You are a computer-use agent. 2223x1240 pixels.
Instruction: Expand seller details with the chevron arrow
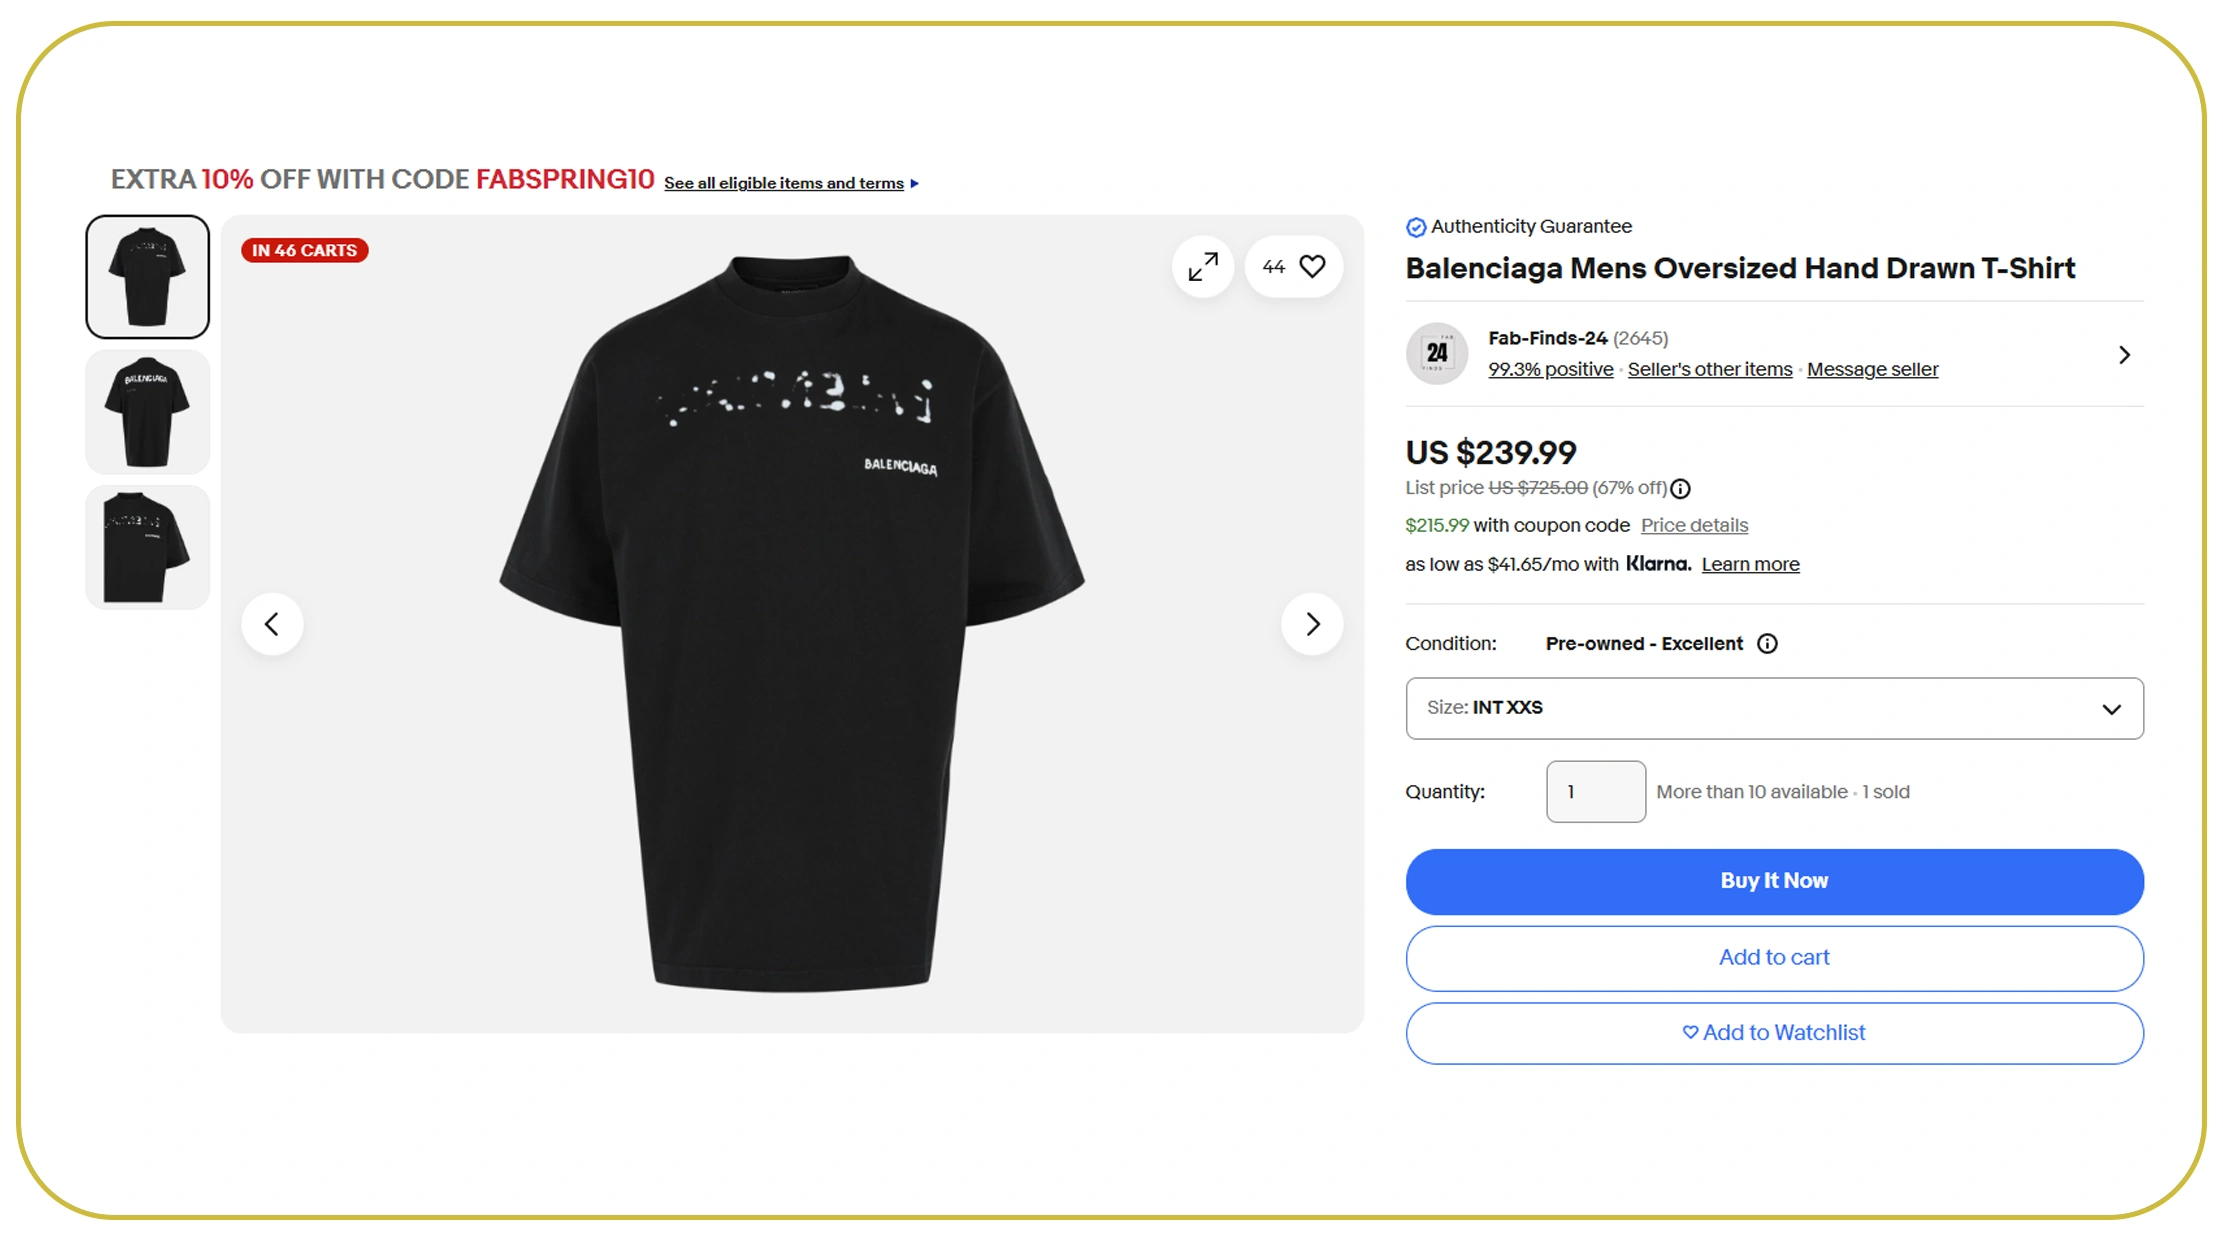pos(2124,355)
